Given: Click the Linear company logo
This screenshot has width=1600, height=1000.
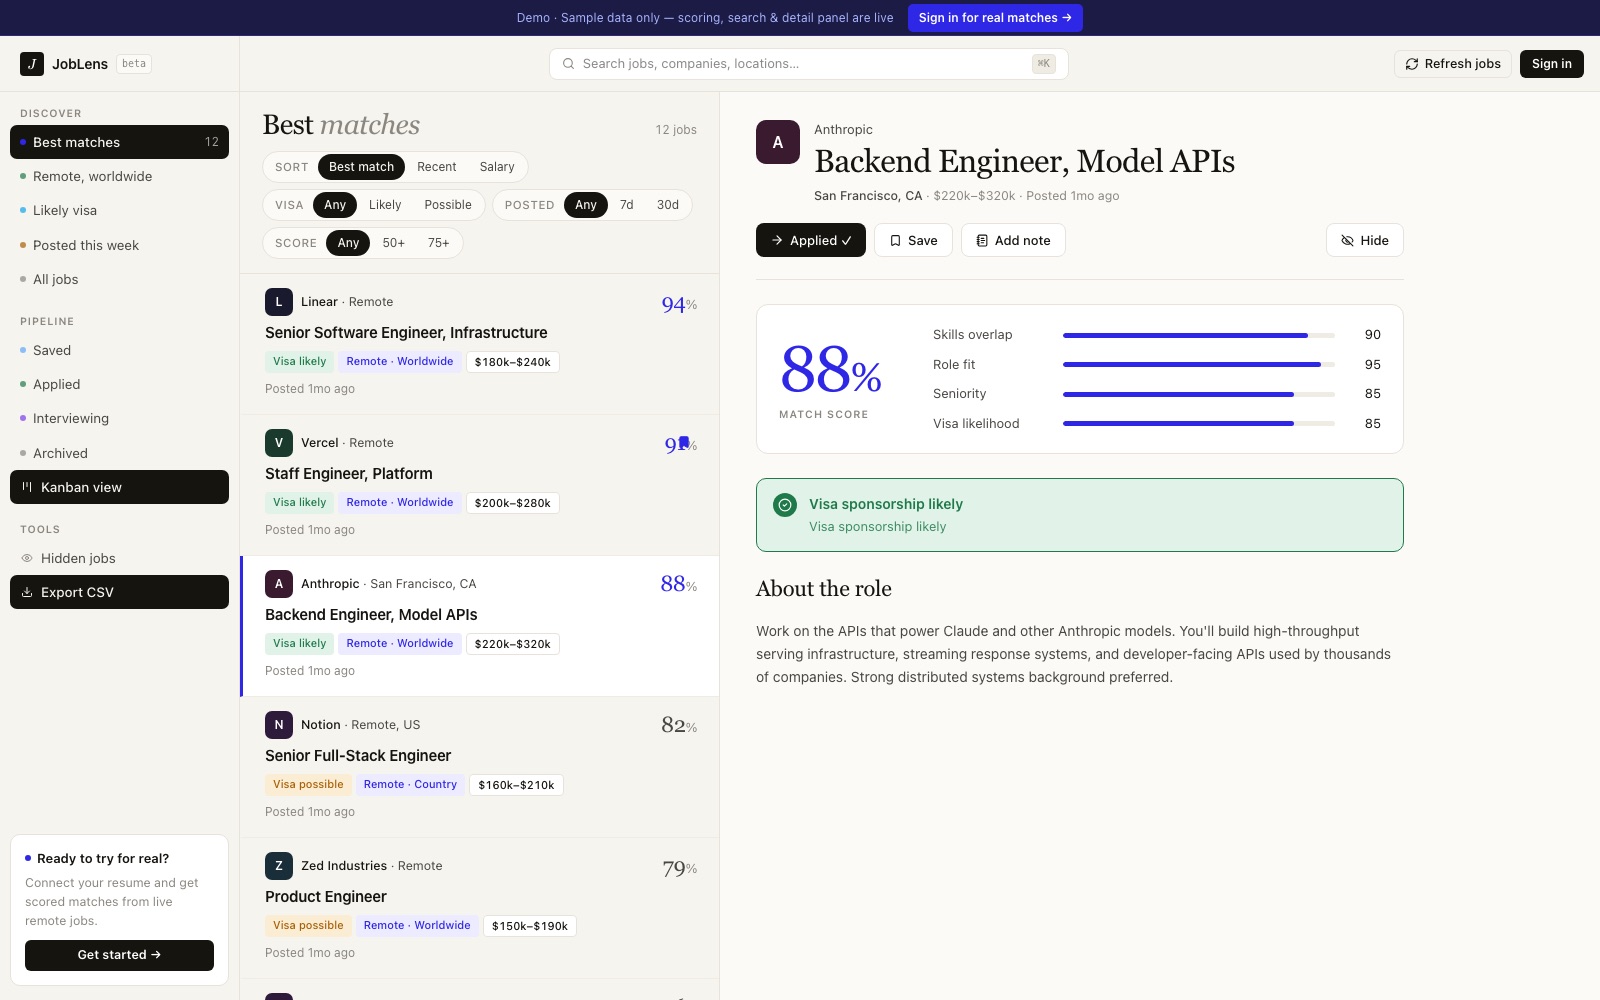Looking at the screenshot, I should click(279, 302).
